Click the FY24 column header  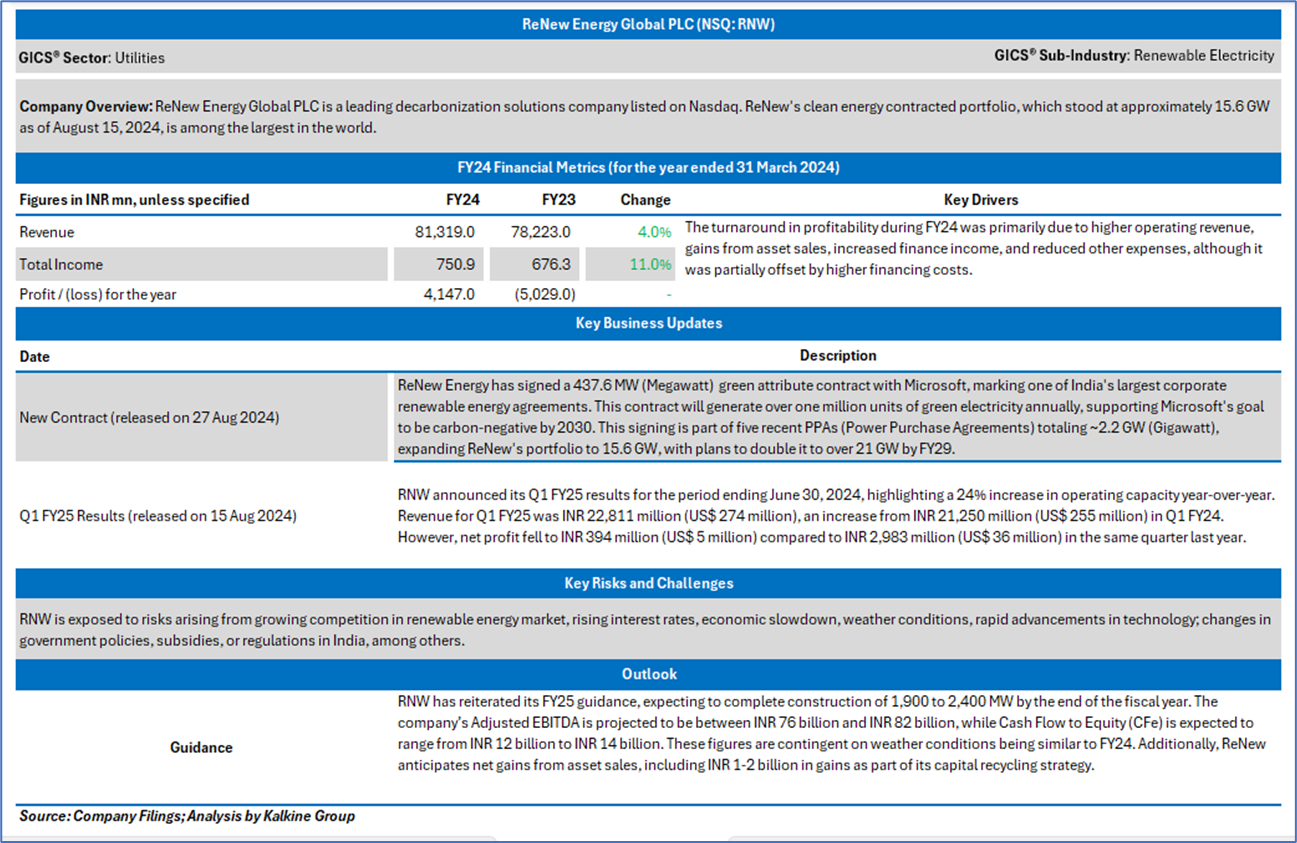[x=462, y=200]
